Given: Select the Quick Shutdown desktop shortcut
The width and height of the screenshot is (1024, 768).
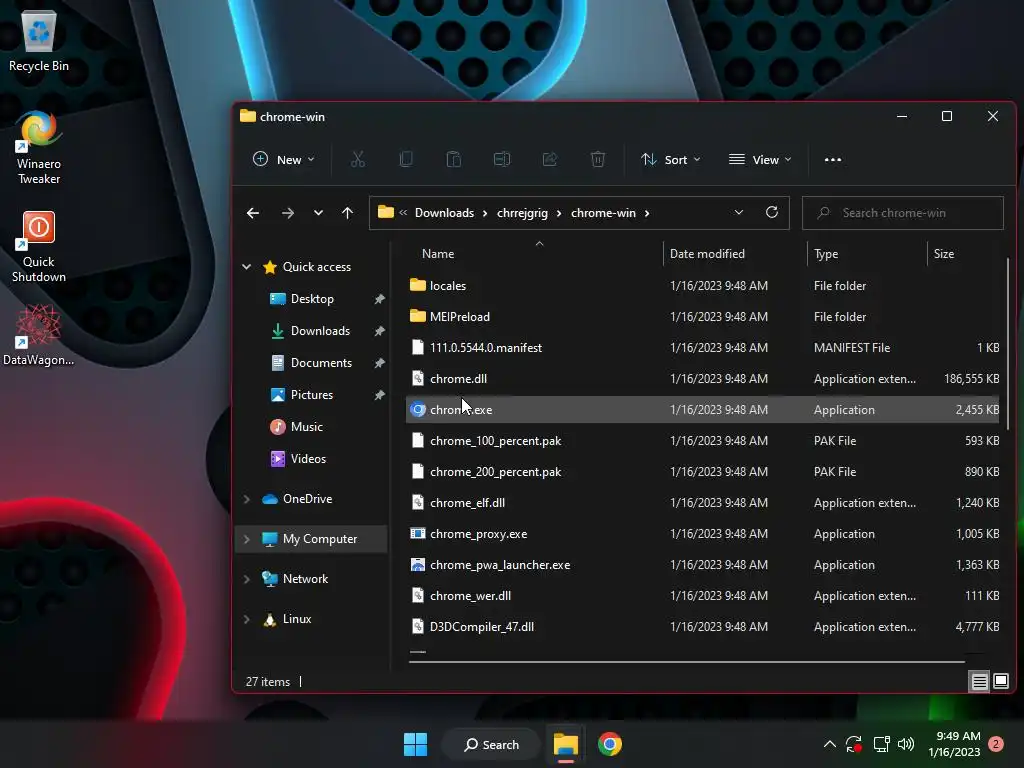Looking at the screenshot, I should (39, 246).
